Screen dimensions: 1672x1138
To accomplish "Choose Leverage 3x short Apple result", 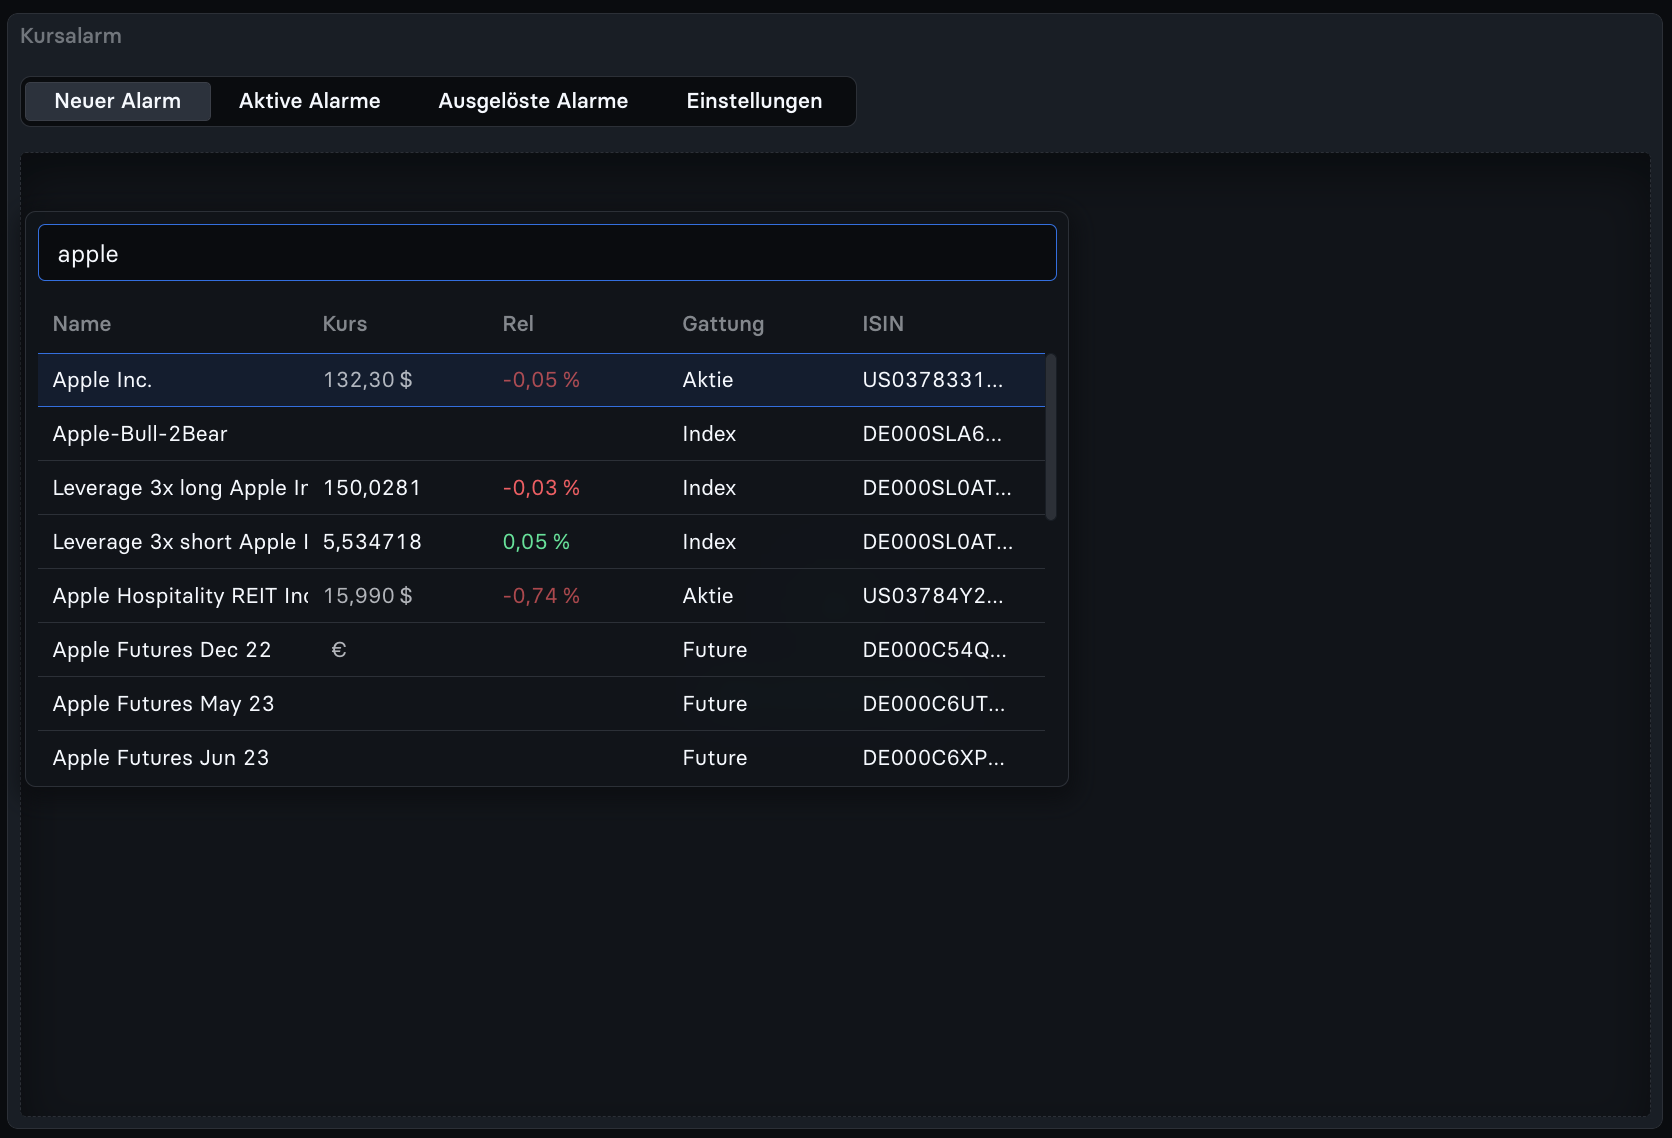I will 541,542.
